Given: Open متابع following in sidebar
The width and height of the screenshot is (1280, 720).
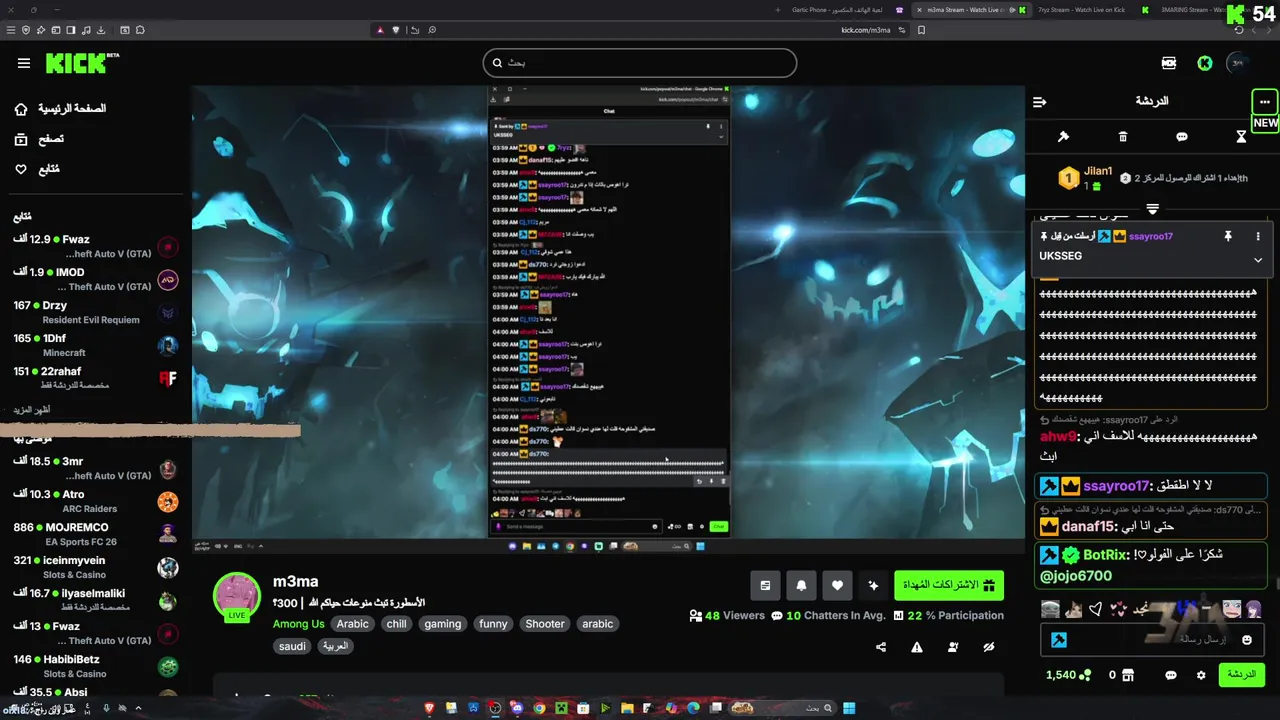Looking at the screenshot, I should (36, 169).
